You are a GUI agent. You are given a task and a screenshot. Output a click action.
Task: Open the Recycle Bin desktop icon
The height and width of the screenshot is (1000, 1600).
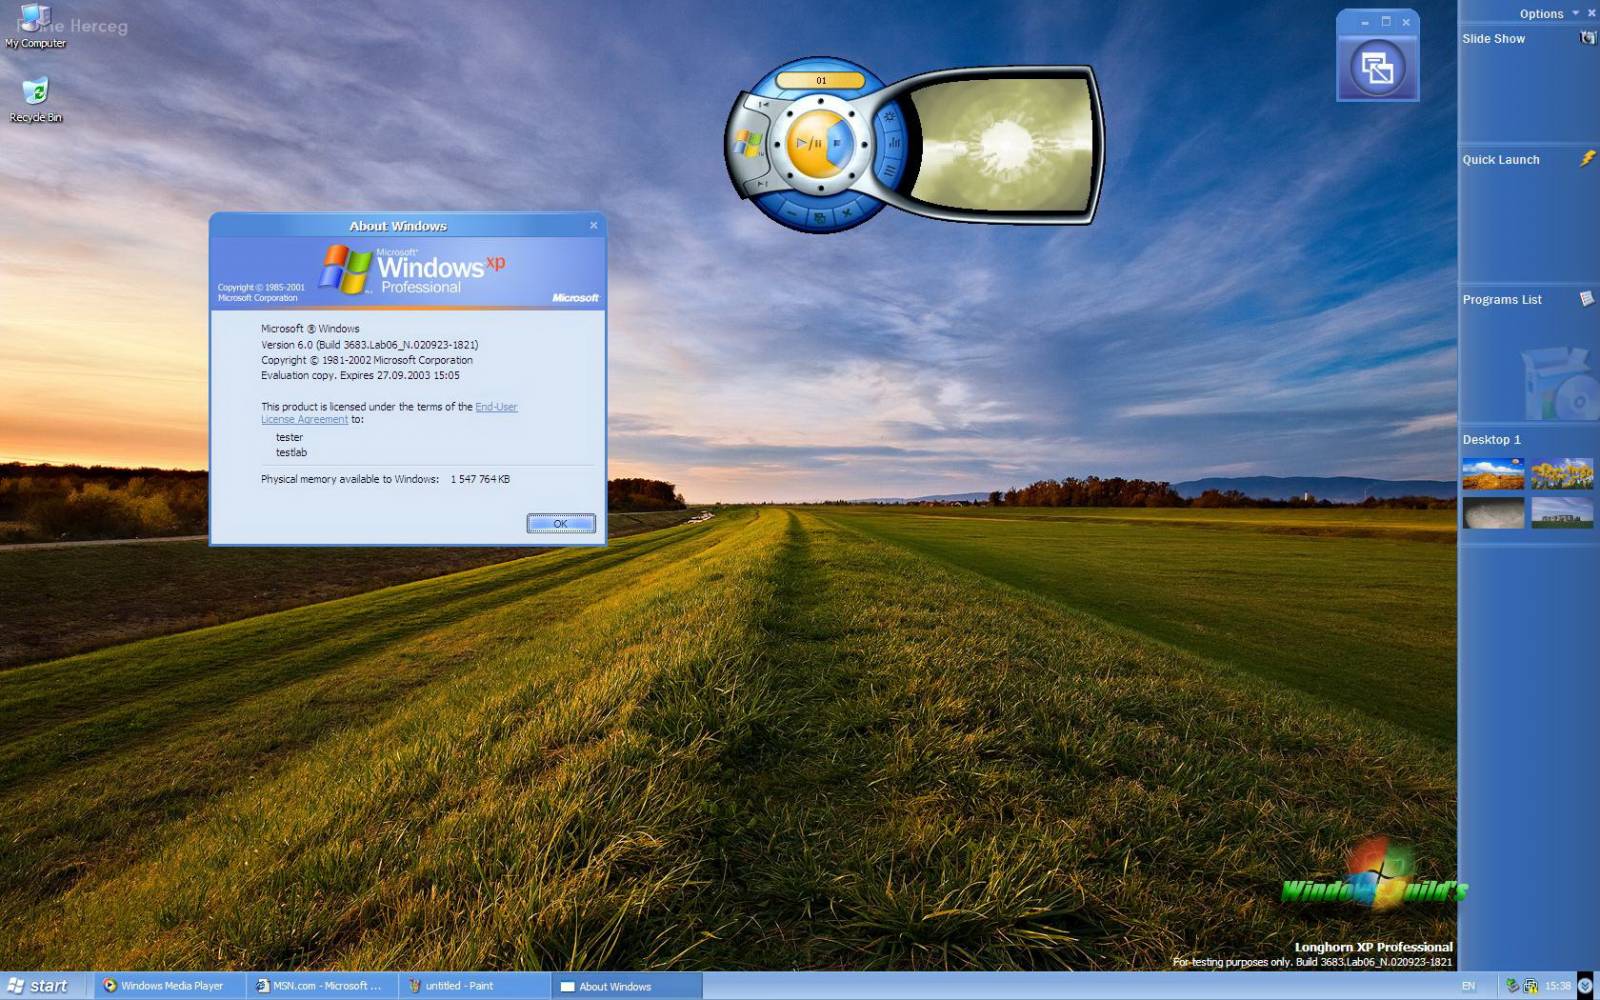click(x=36, y=100)
